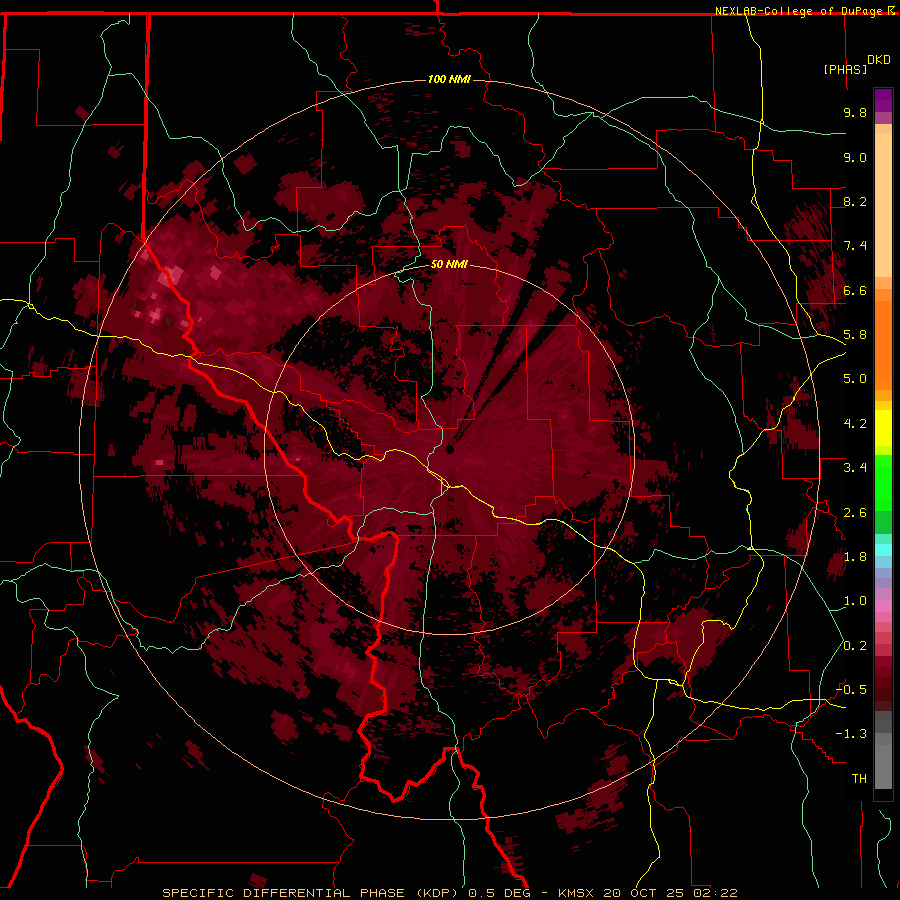Click the 8.2 value on the color scale
900x900 pixels.
855,201
